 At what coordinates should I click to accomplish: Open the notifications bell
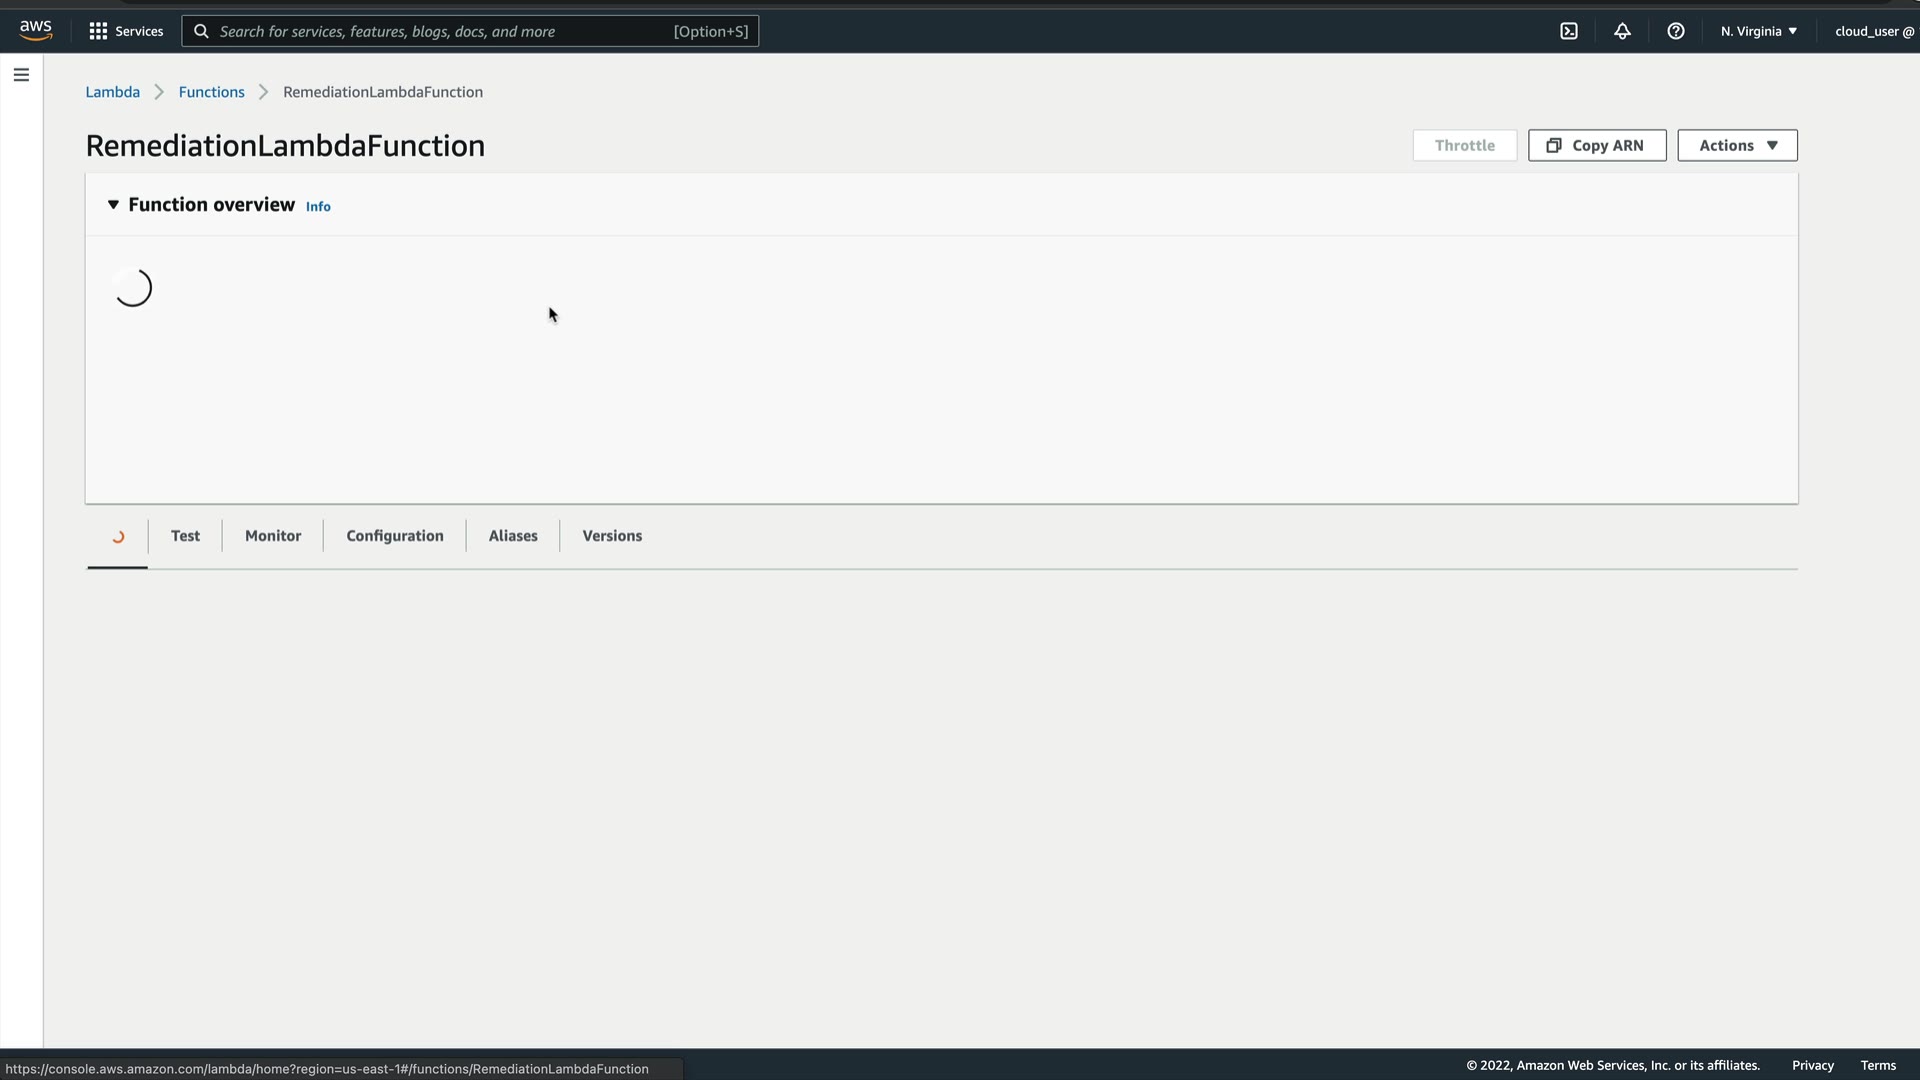1622,31
